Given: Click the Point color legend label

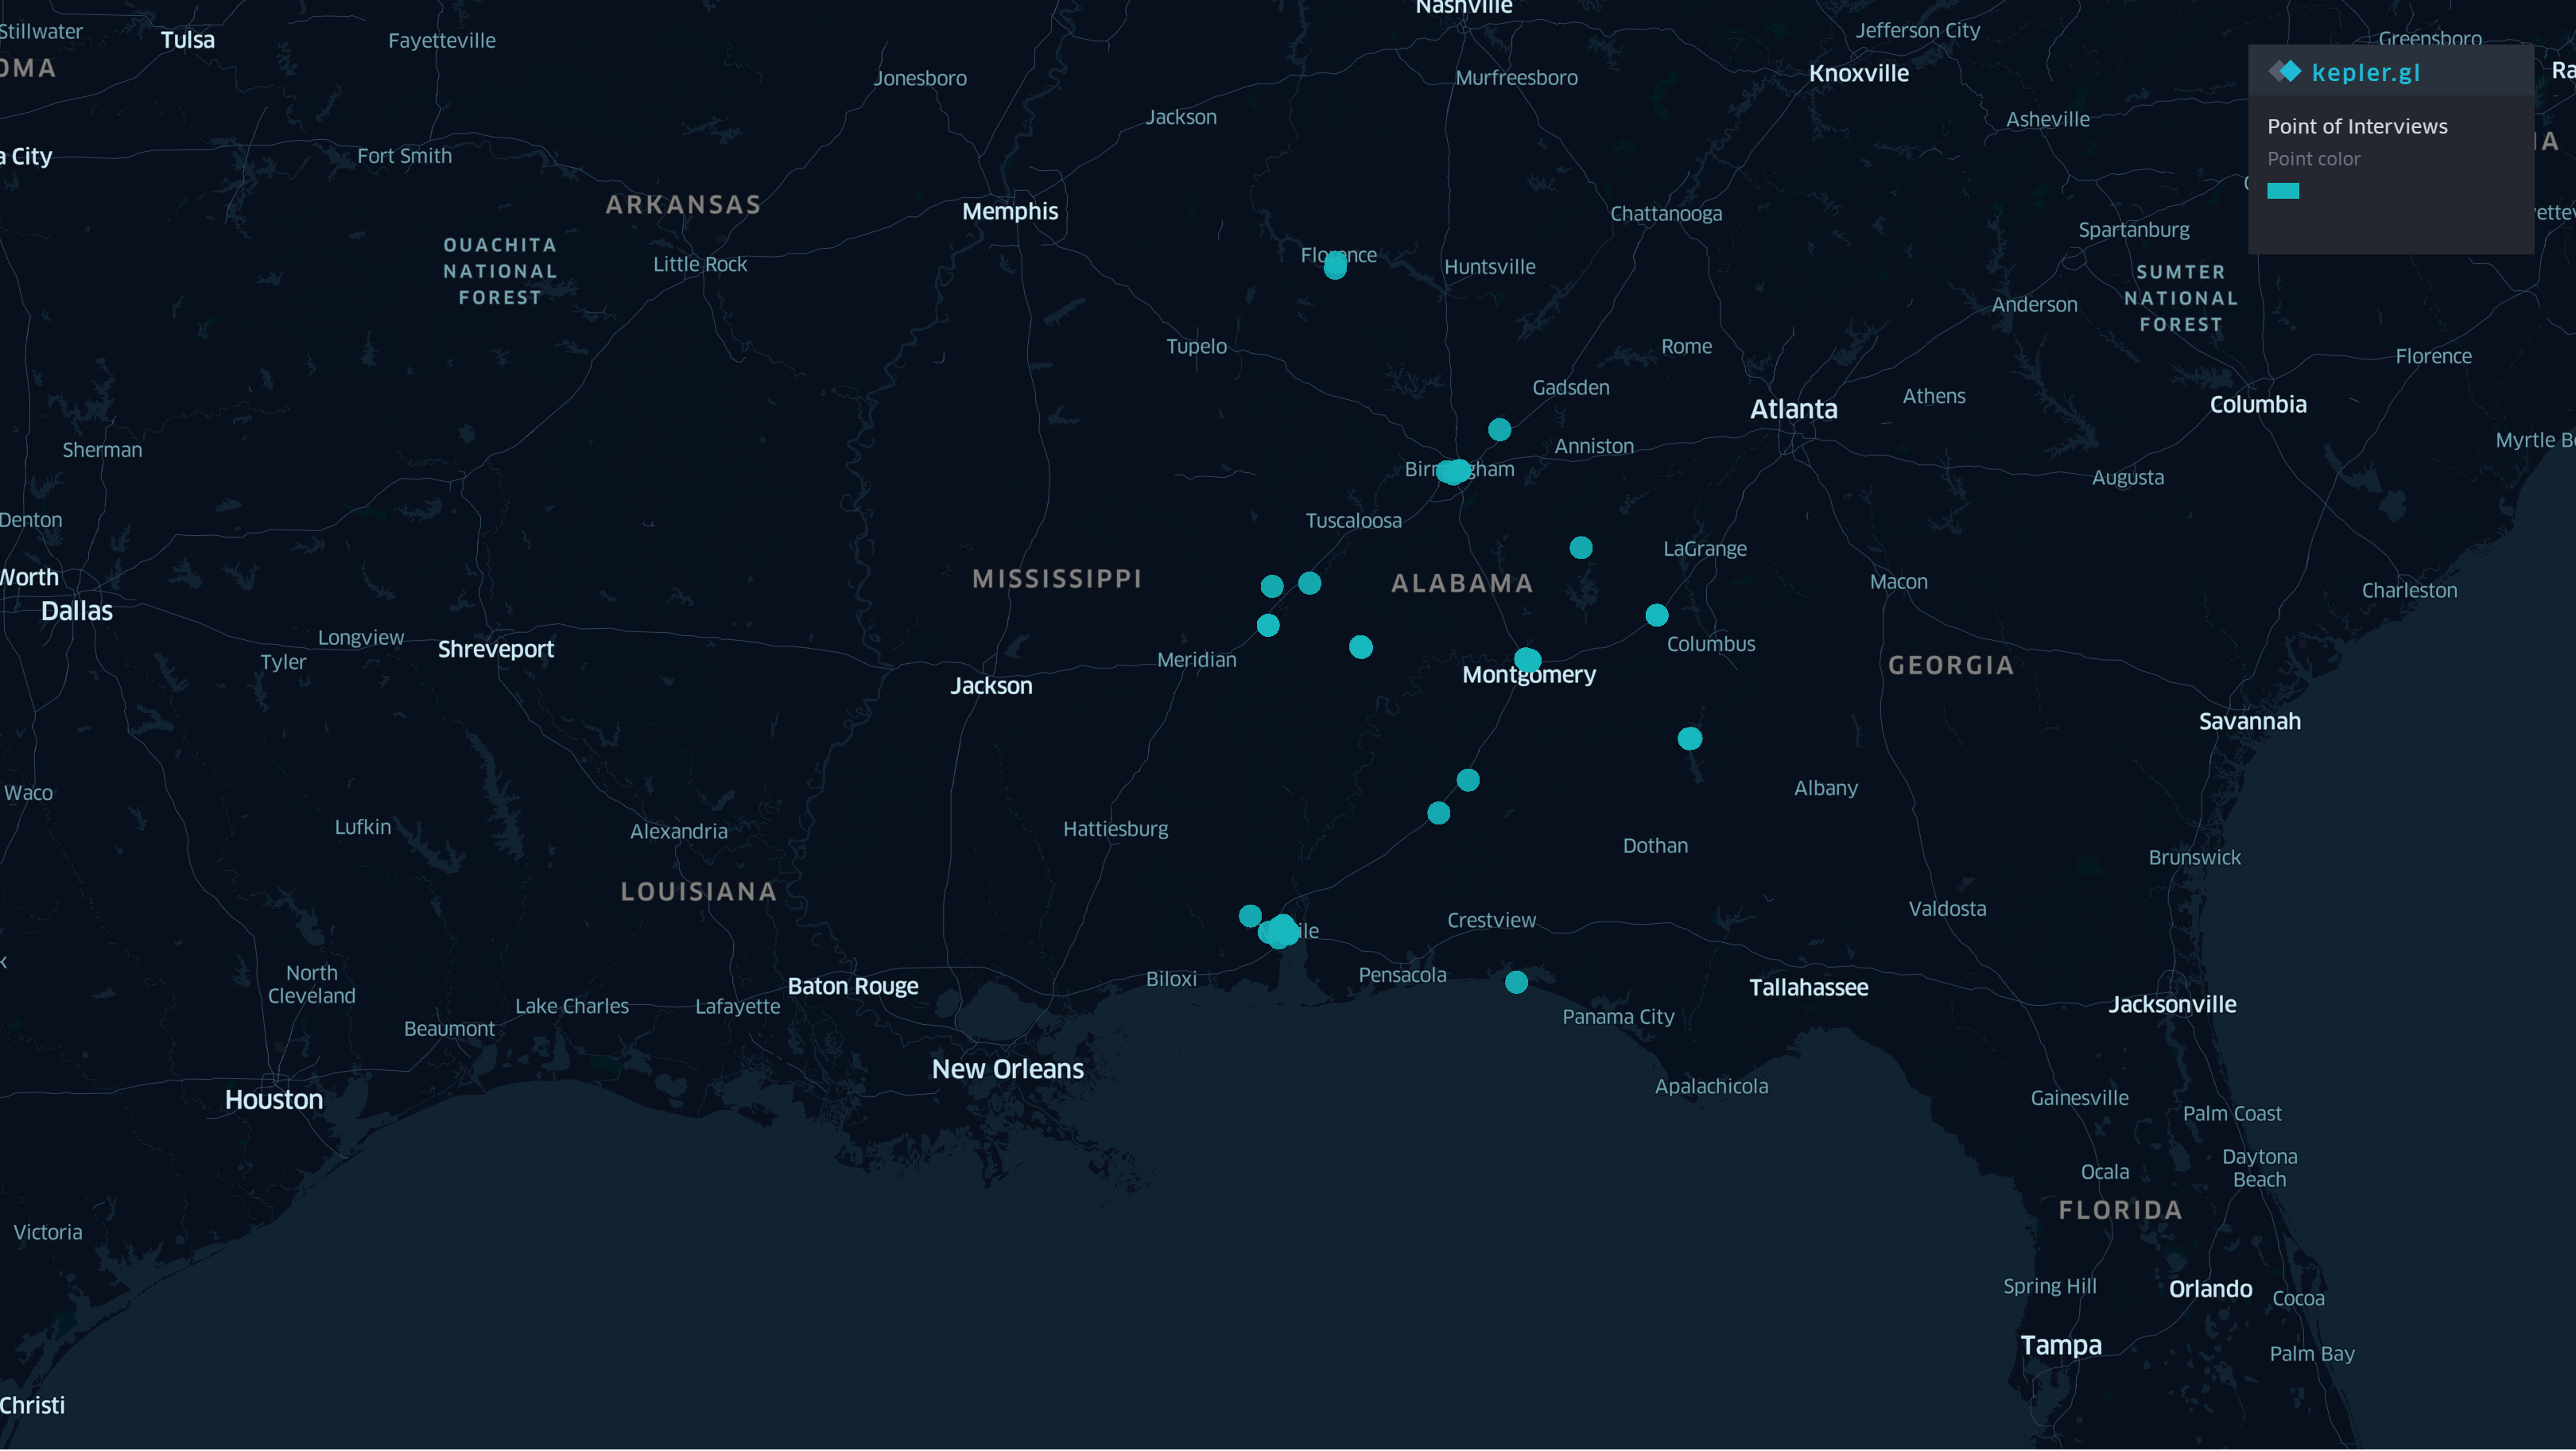Looking at the screenshot, I should coord(2313,159).
